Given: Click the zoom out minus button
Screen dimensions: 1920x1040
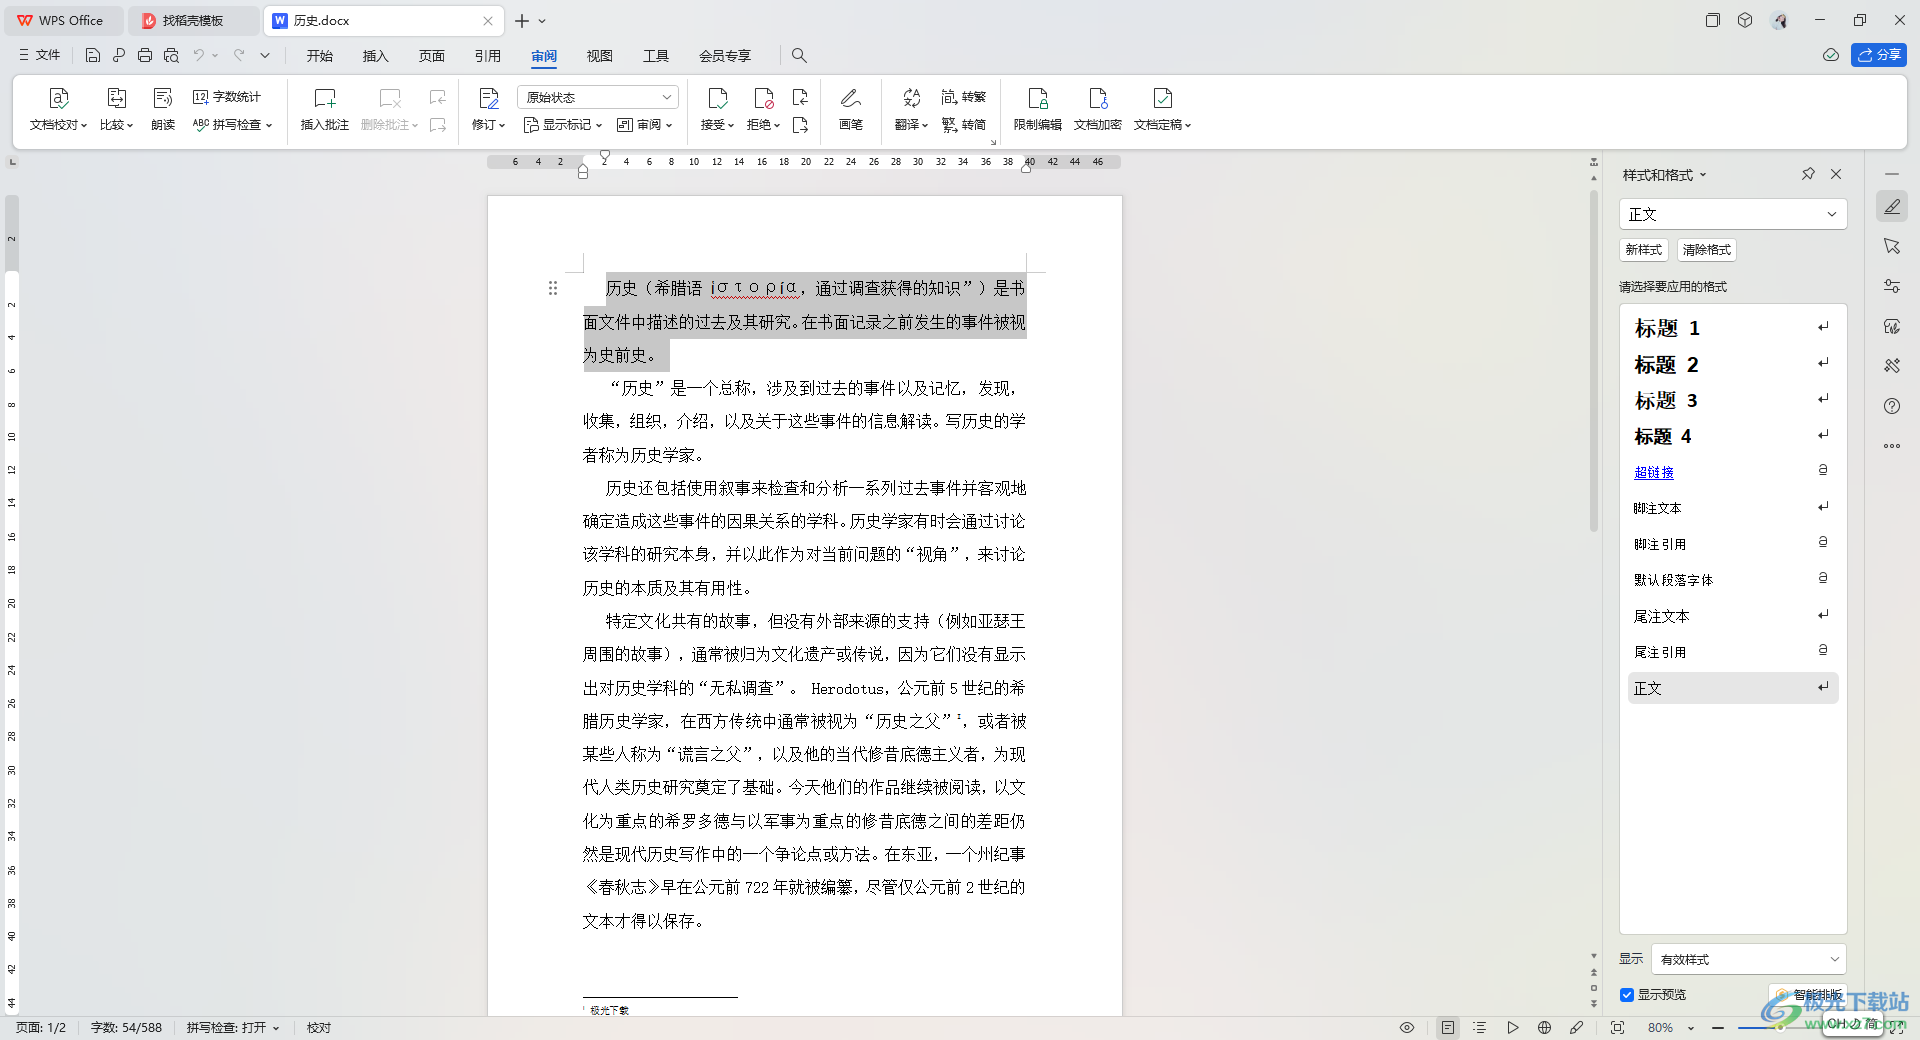Looking at the screenshot, I should tap(1718, 1027).
